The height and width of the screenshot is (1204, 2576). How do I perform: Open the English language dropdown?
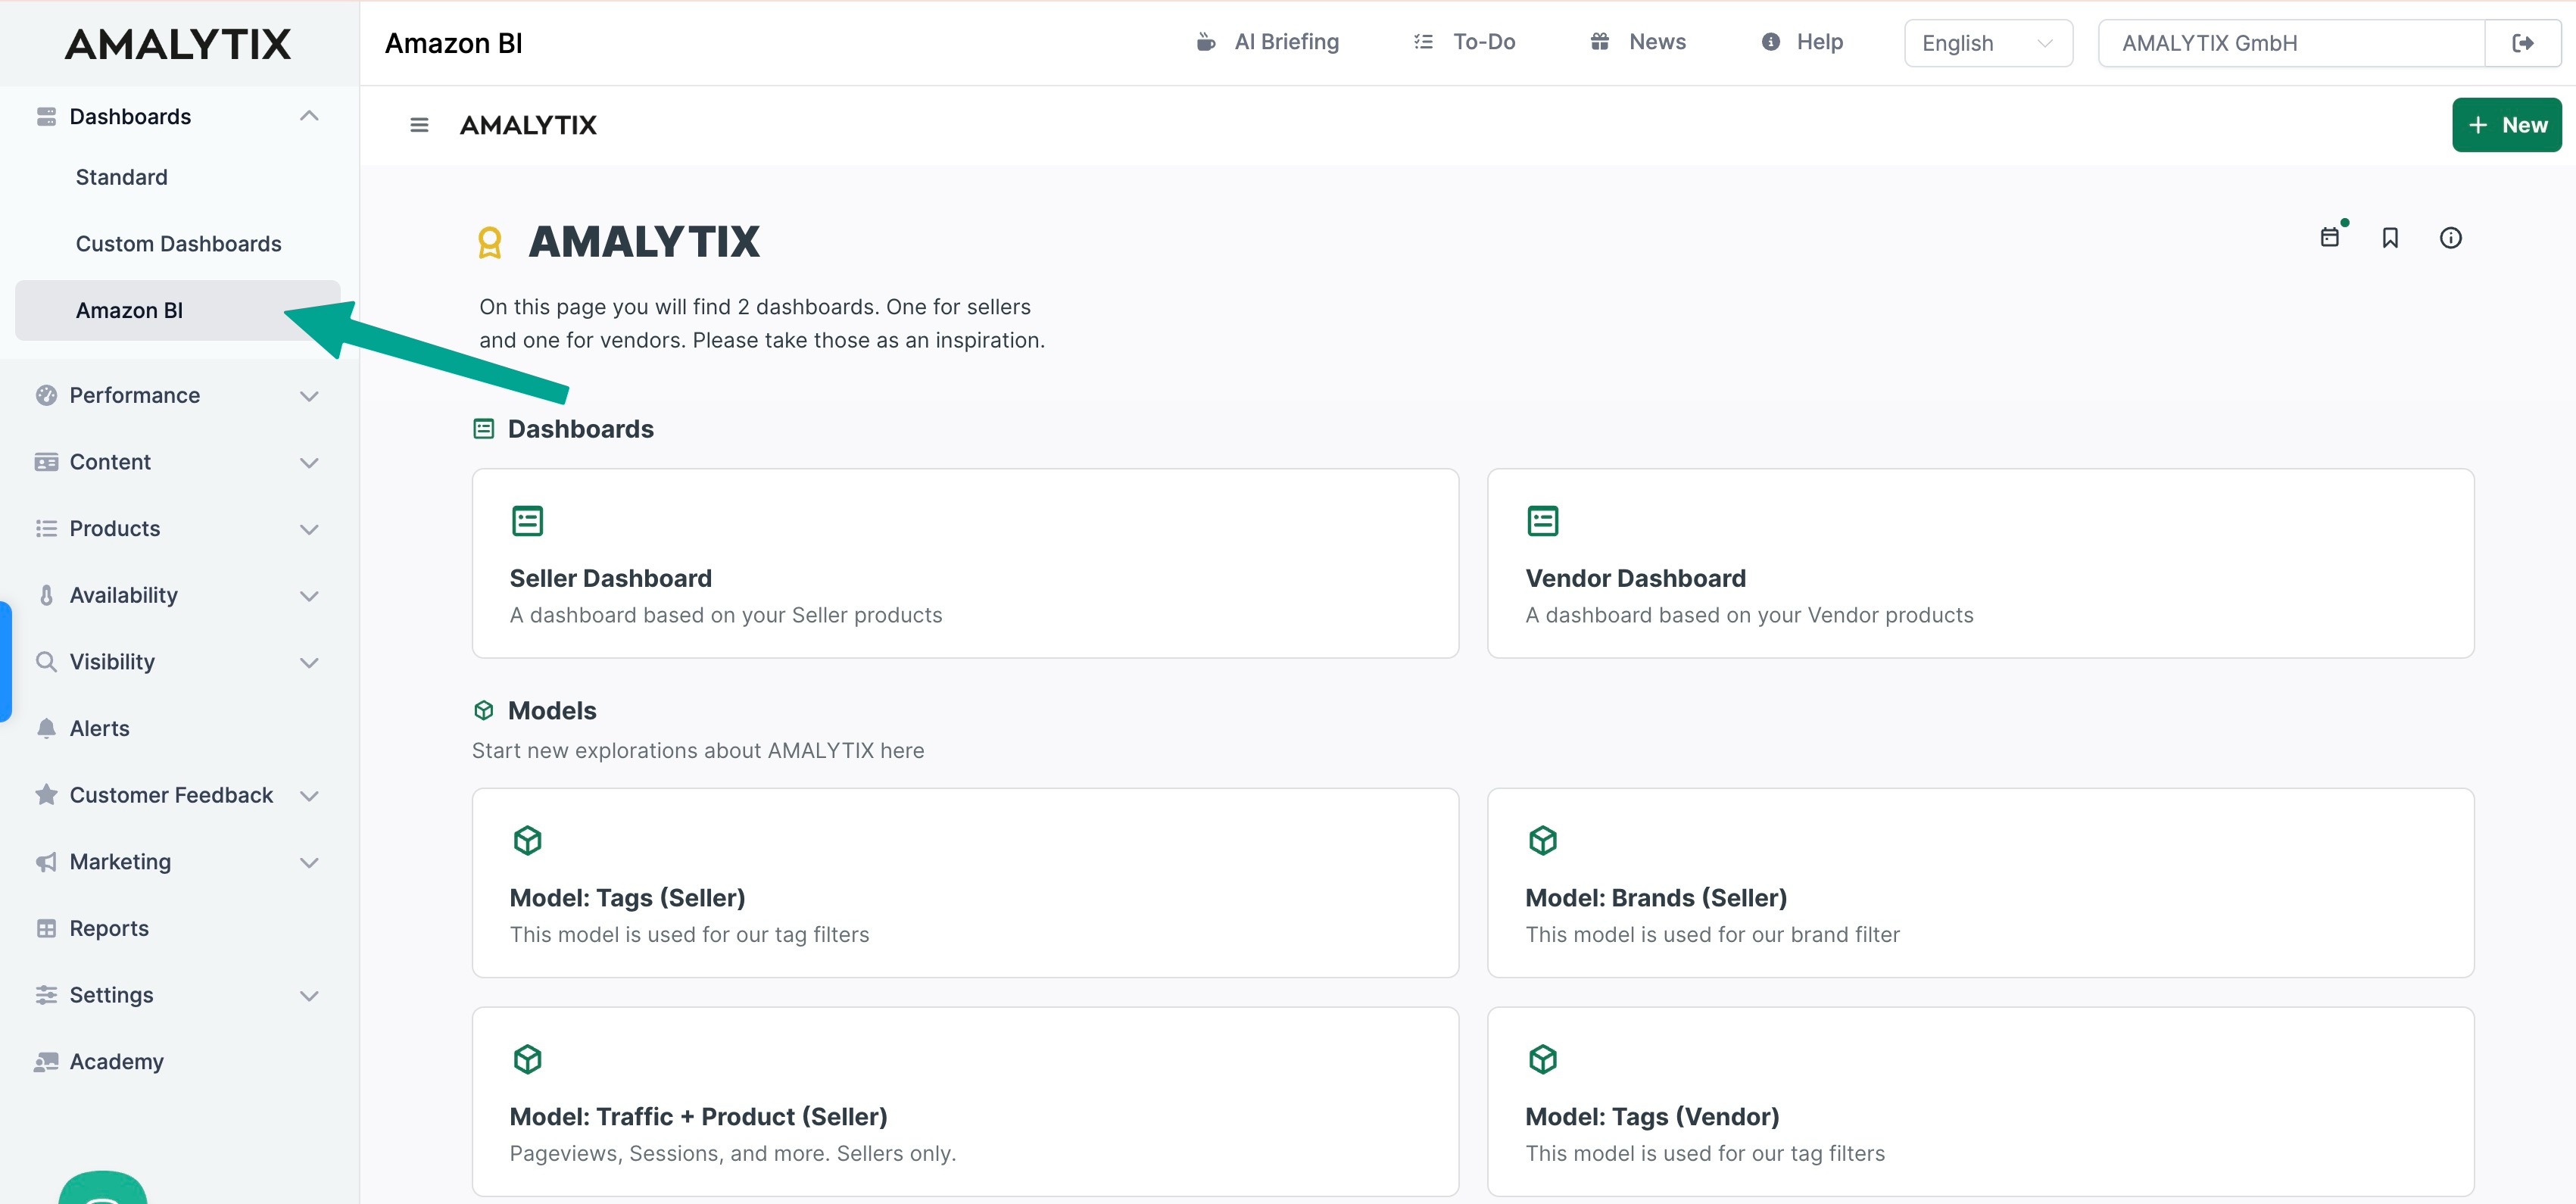1987,42
